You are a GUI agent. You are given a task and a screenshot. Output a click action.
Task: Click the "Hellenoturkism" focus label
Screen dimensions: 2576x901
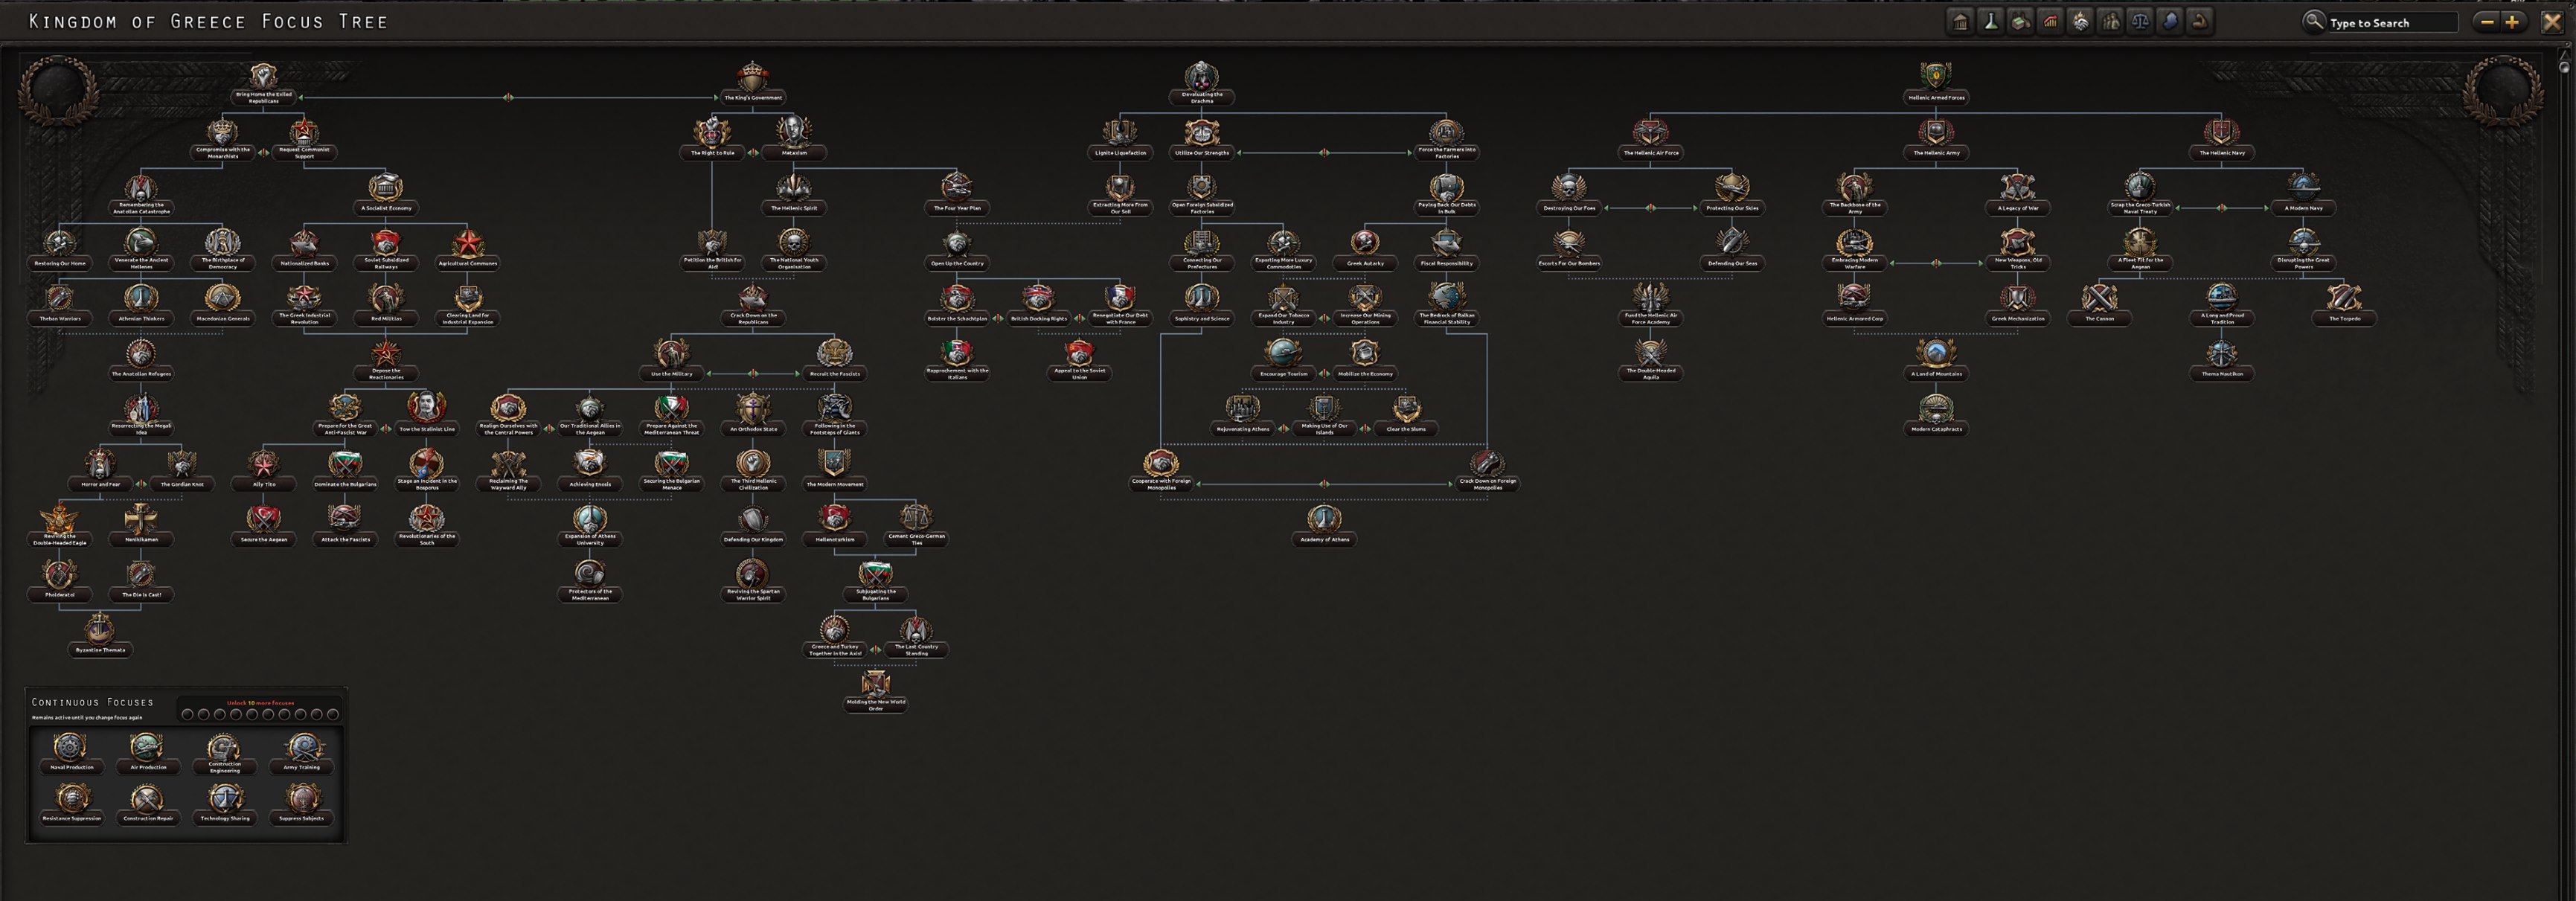pyautogui.click(x=835, y=540)
